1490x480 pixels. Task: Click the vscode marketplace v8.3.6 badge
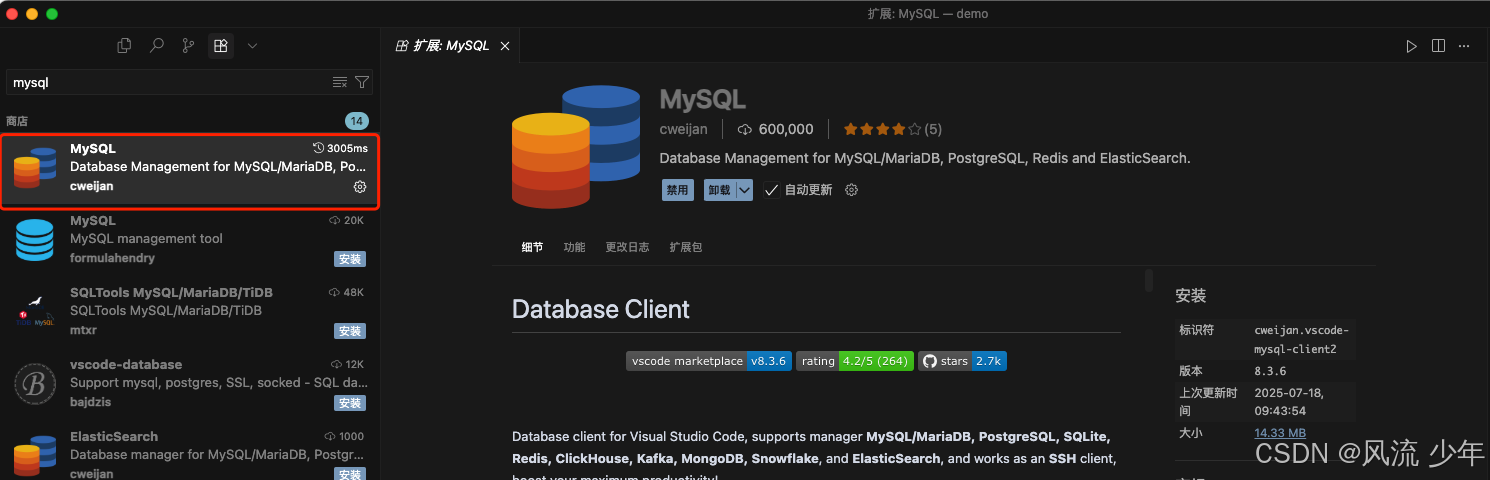709,361
